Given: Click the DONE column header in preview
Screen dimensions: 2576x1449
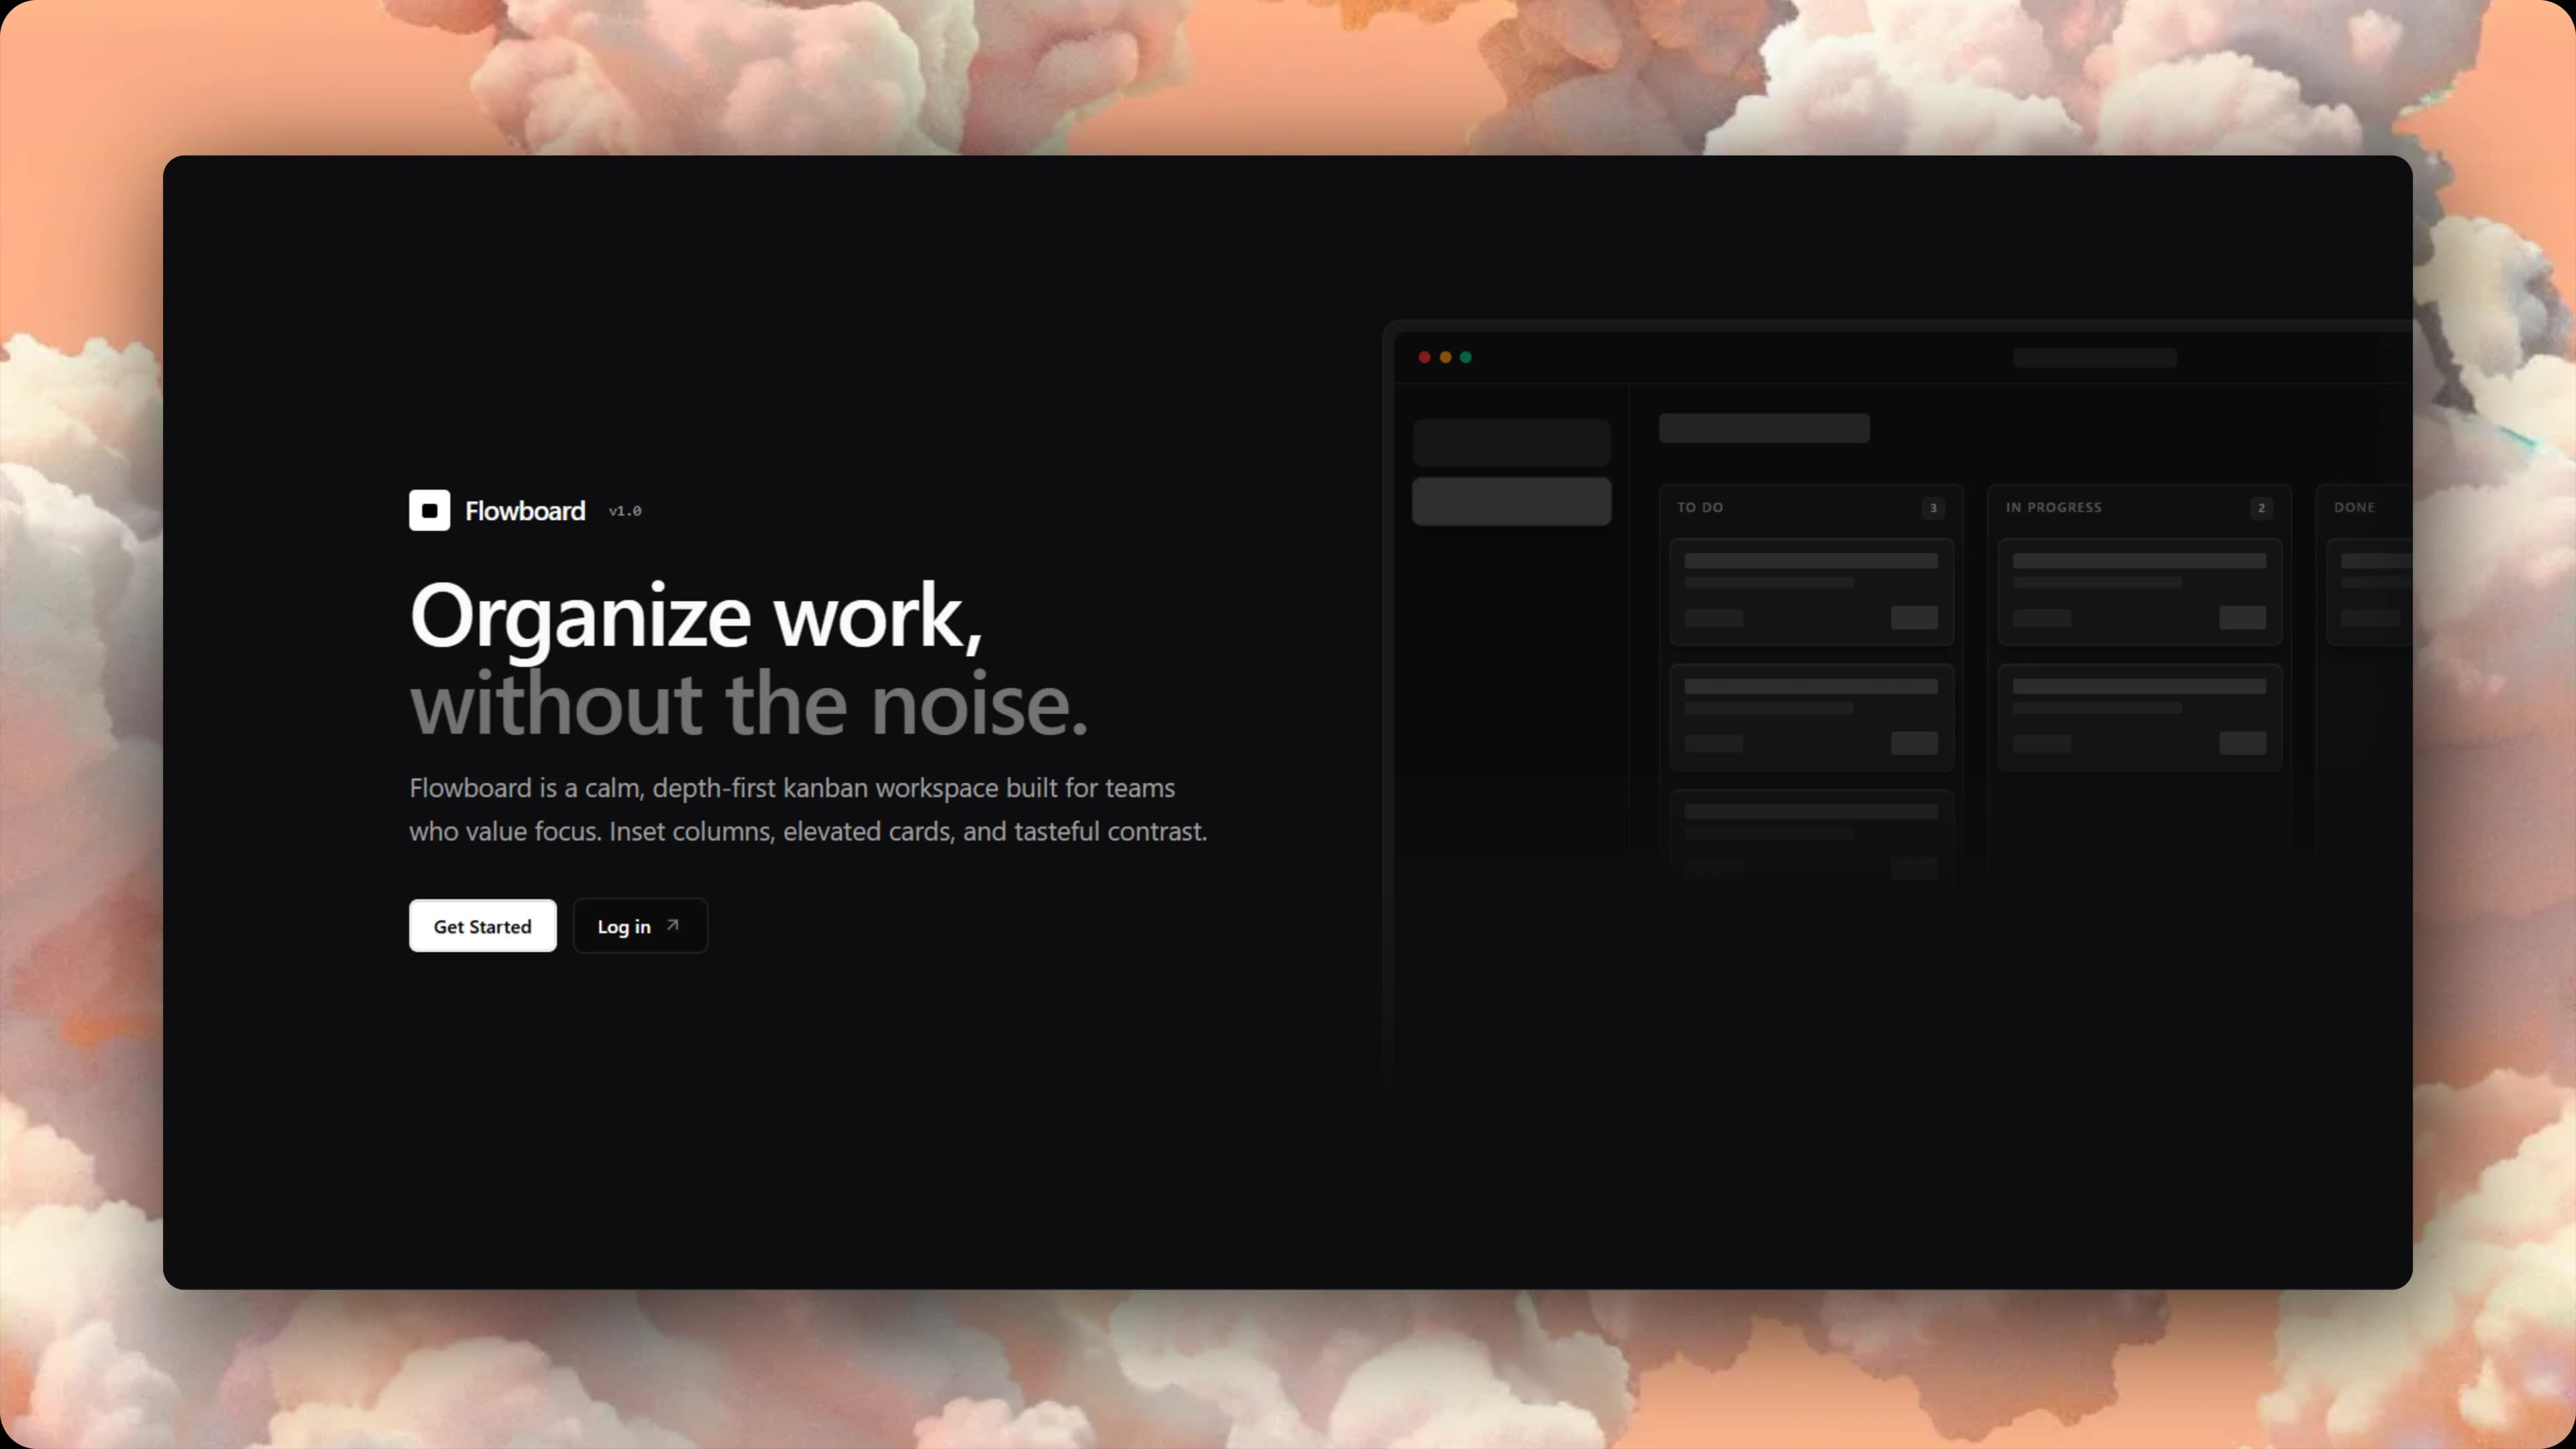Looking at the screenshot, I should coord(2354,507).
